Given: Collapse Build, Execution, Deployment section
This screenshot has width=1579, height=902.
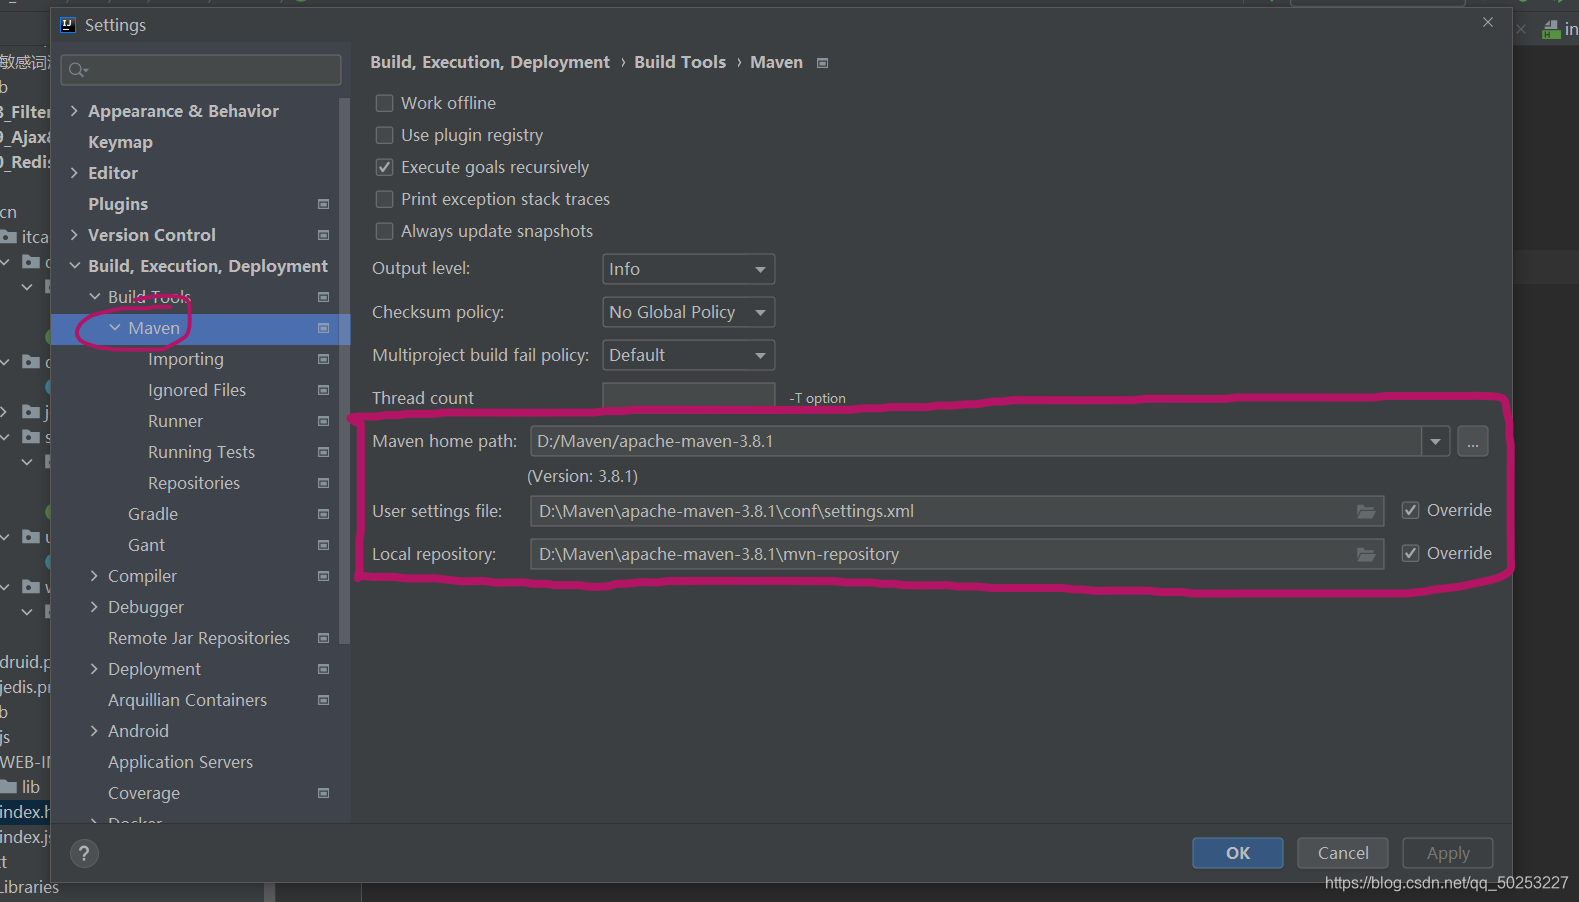Looking at the screenshot, I should (74, 266).
